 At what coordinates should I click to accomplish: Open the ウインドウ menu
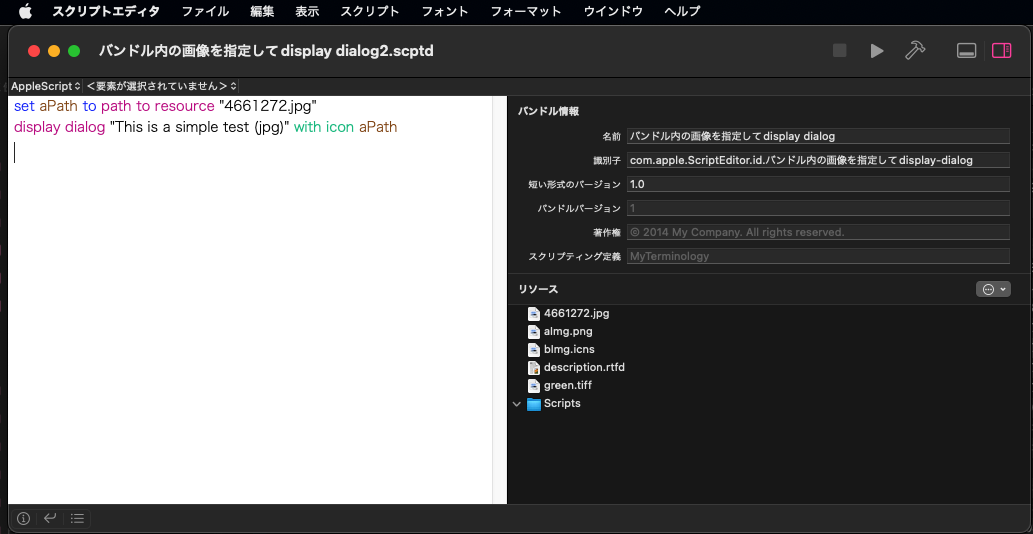pyautogui.click(x=613, y=11)
